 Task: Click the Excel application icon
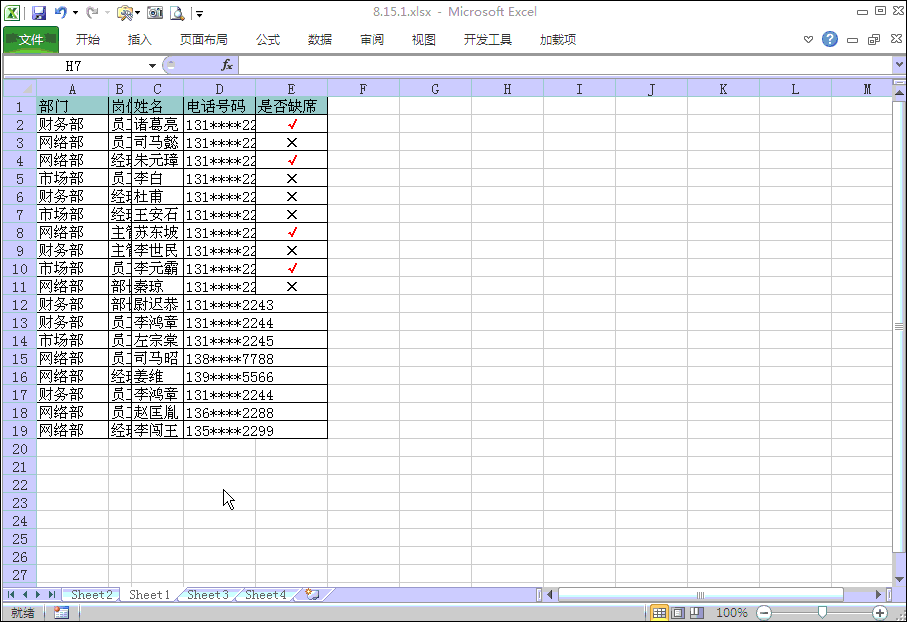click(x=12, y=13)
